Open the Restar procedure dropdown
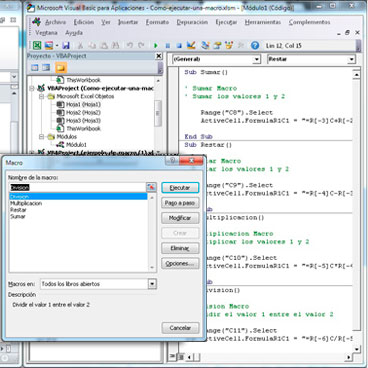368x368 pixels. [x=351, y=59]
